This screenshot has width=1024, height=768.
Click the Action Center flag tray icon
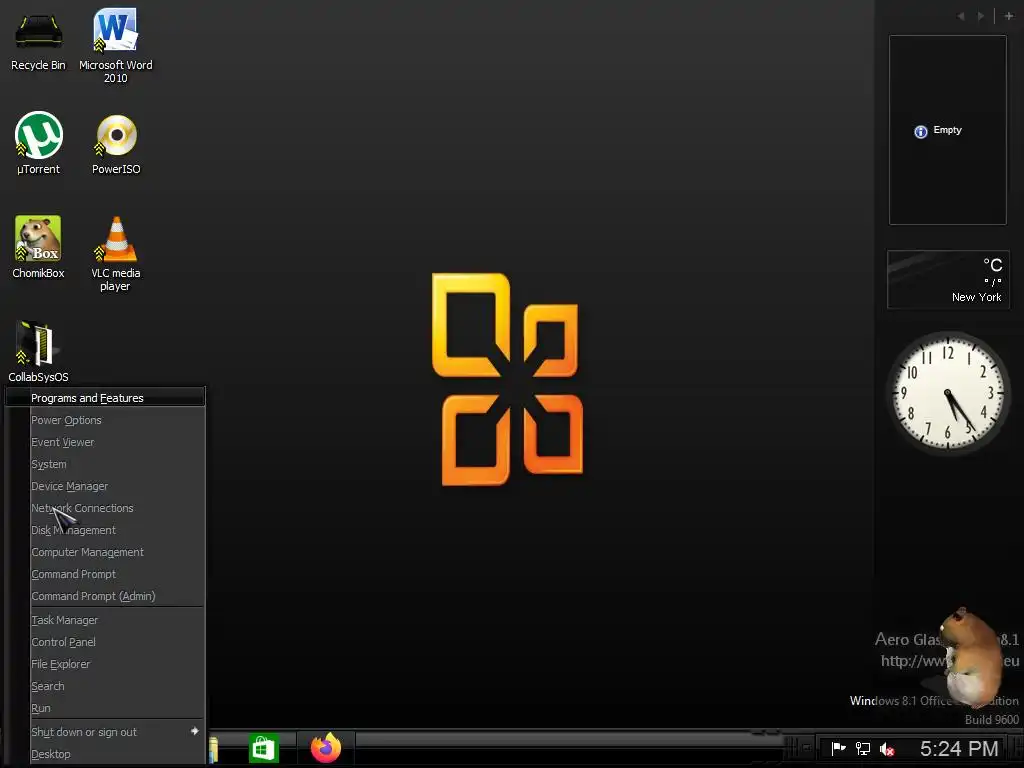tap(839, 748)
